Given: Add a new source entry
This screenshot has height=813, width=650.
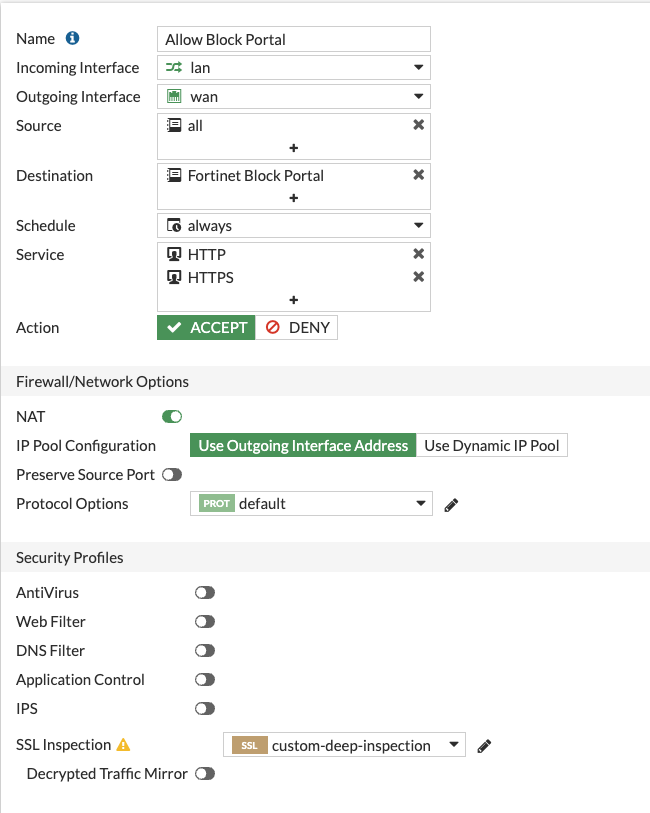Looking at the screenshot, I should pos(294,148).
